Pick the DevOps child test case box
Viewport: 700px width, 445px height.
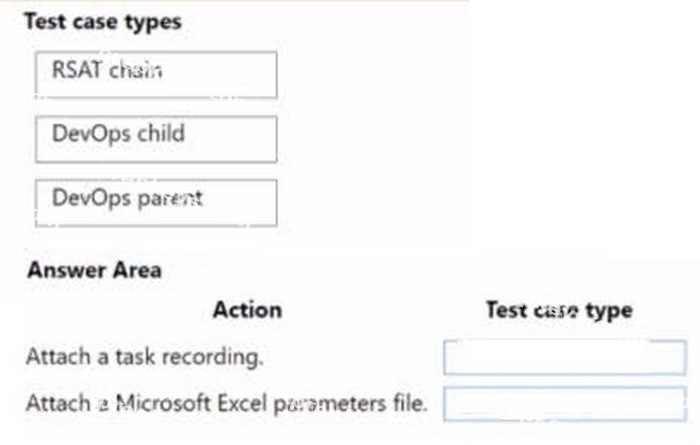(156, 139)
